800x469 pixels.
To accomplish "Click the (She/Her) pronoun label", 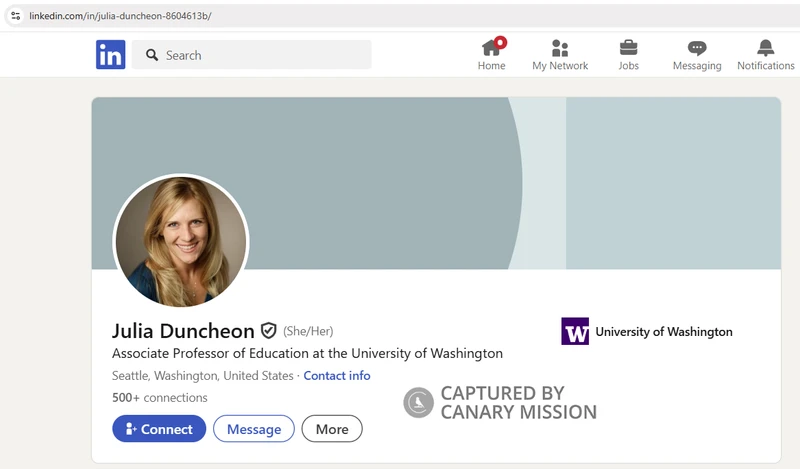I will tap(308, 331).
